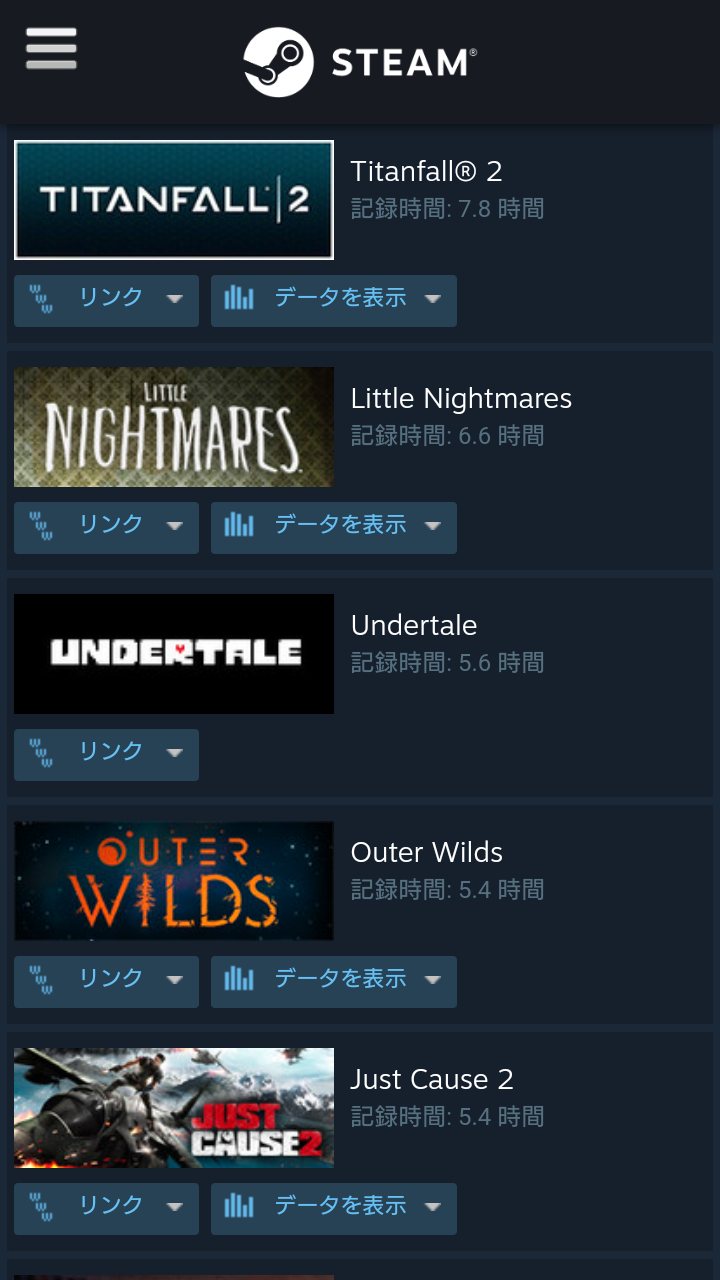Click the stats bar icon under Little Nightmares
Viewport: 720px width, 1280px height.
click(239, 525)
